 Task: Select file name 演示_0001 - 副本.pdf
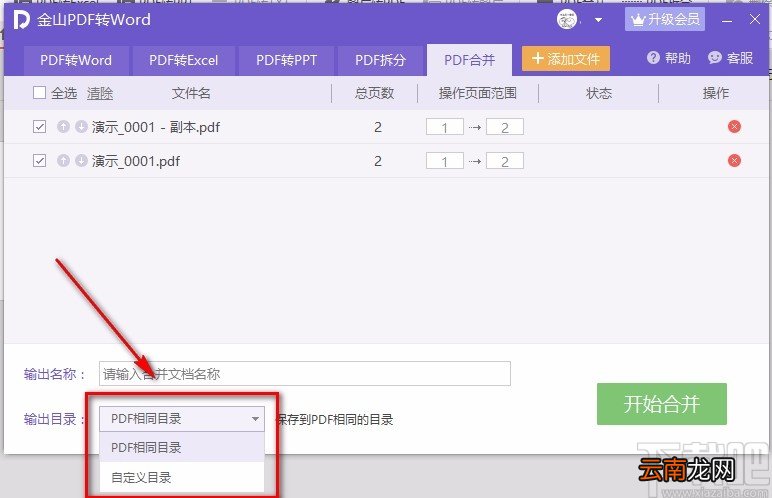pos(156,127)
